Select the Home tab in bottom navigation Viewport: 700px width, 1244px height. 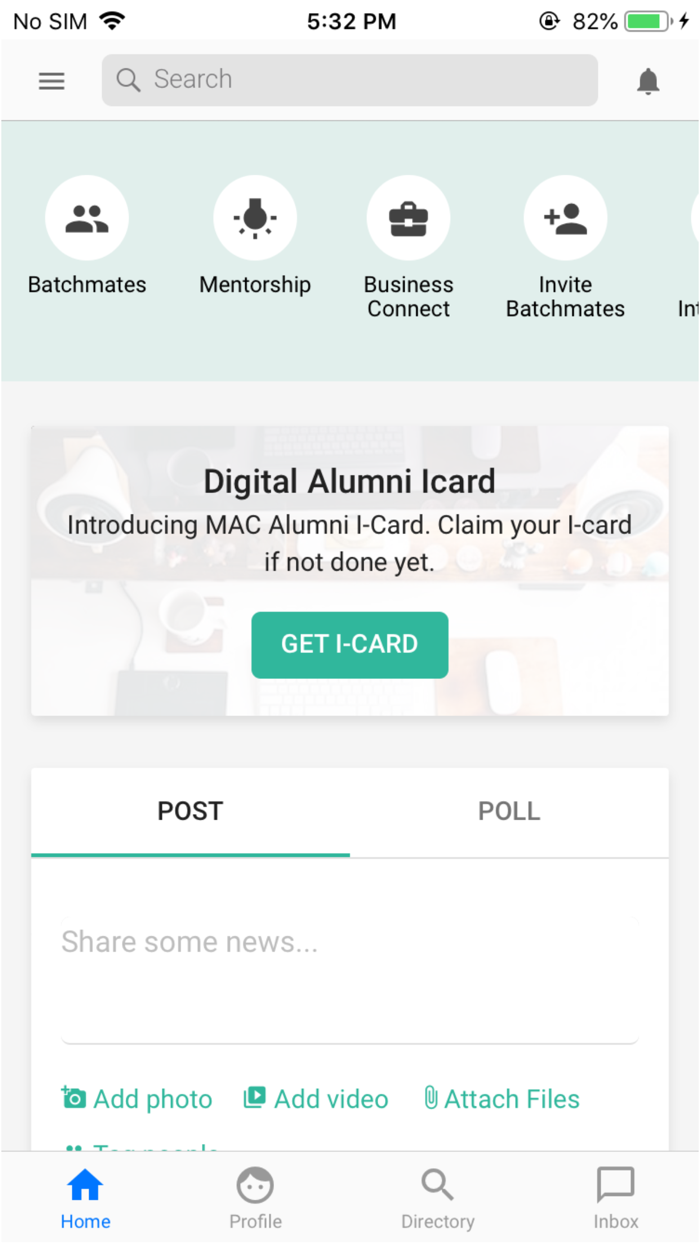85,1187
